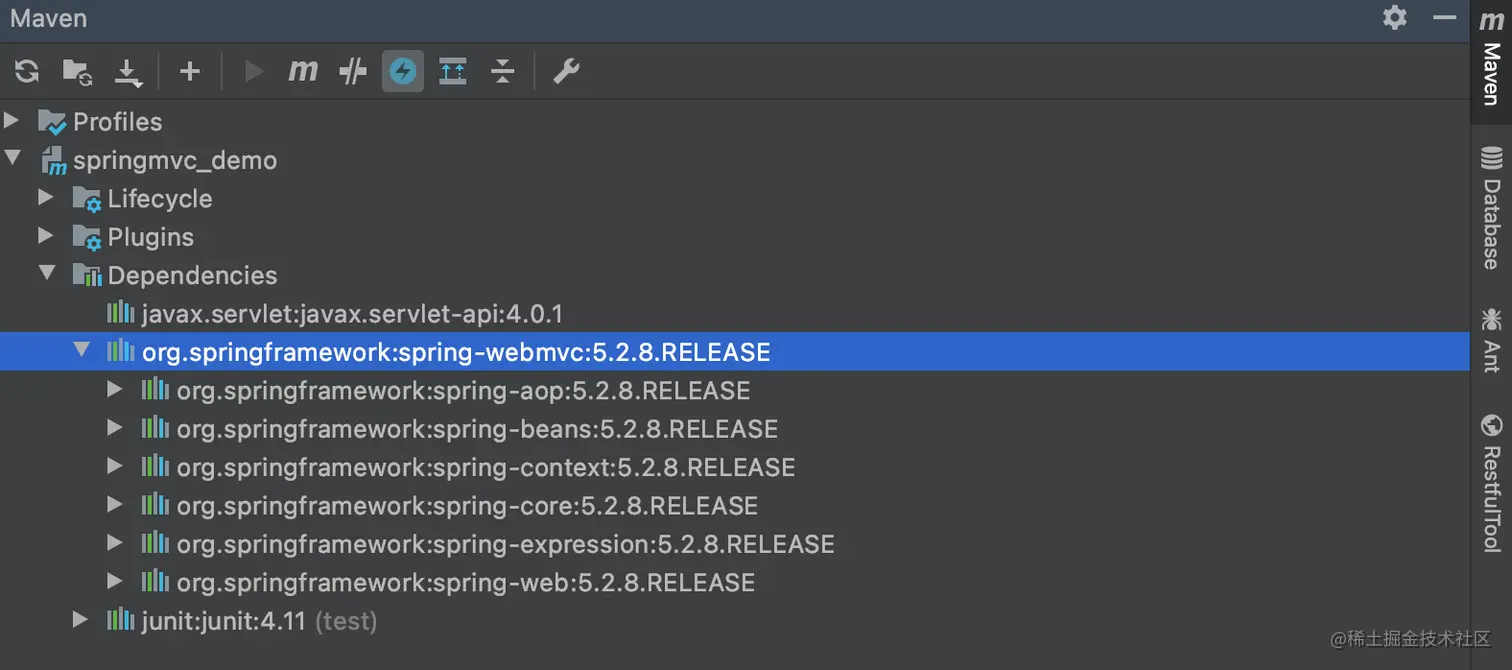Open the RestfulTool side tab
The width and height of the screenshot is (1512, 670).
(1491, 482)
